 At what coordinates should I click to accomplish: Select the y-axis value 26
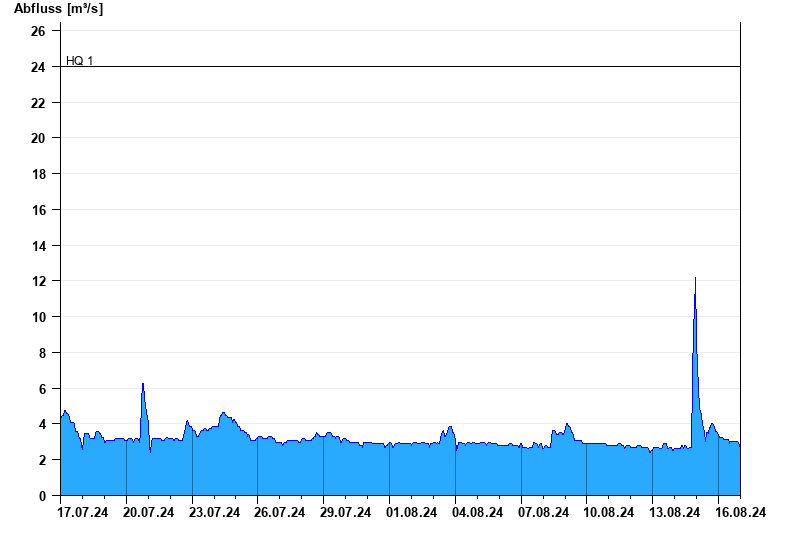click(38, 31)
